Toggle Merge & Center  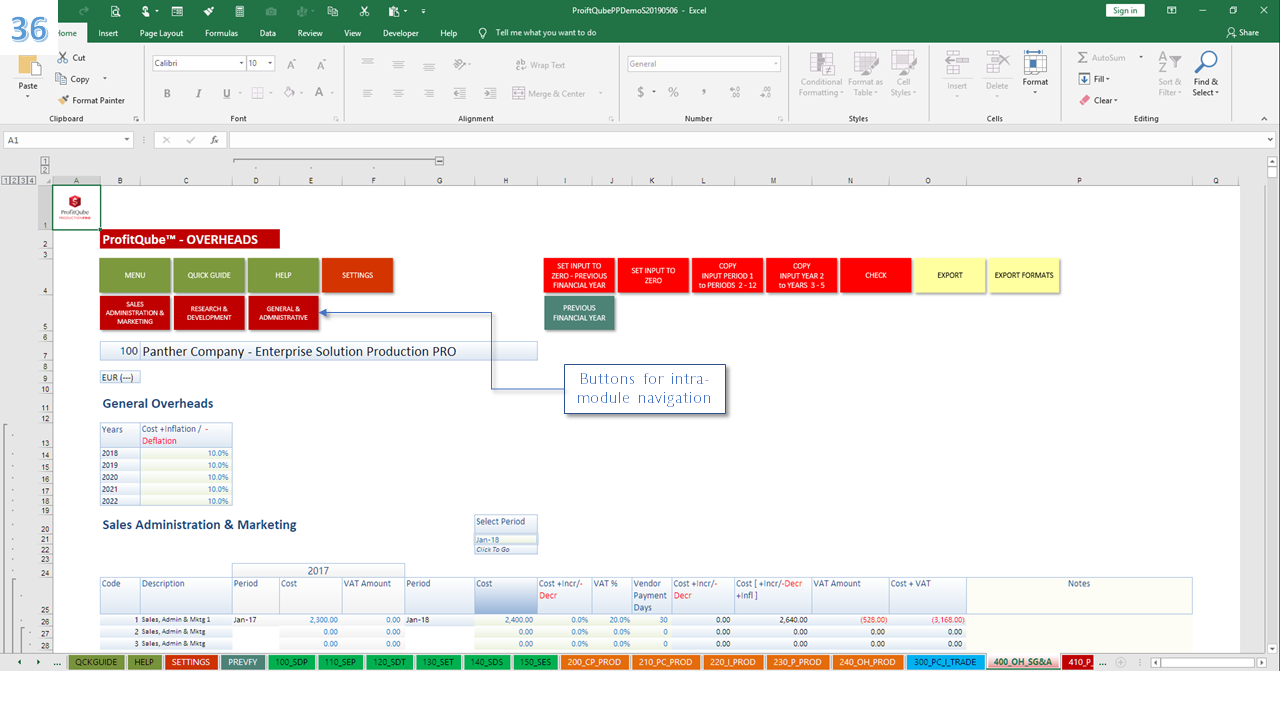pyautogui.click(x=549, y=93)
